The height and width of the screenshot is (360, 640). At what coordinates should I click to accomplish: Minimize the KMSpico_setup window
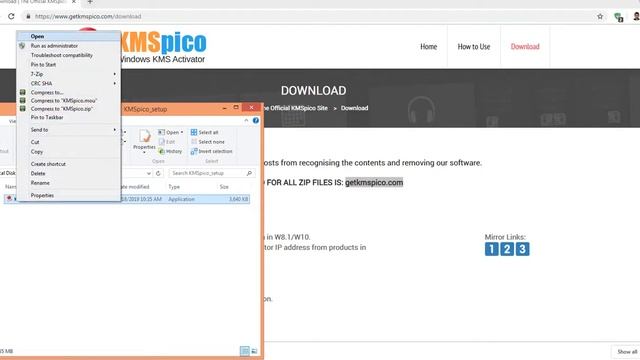pos(224,108)
